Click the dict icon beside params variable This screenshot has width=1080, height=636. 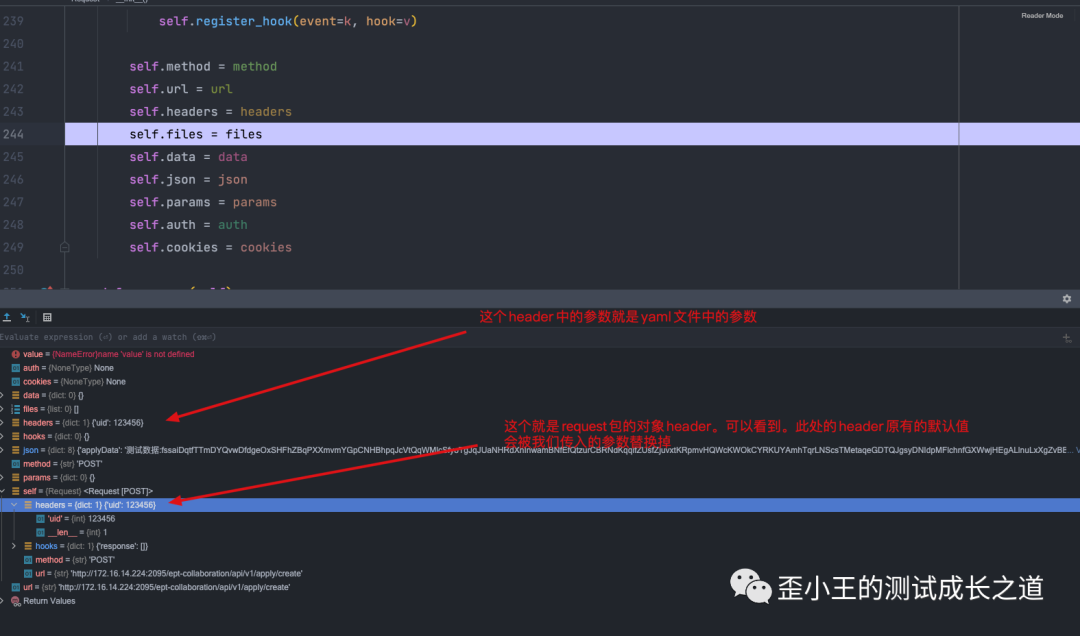point(15,478)
